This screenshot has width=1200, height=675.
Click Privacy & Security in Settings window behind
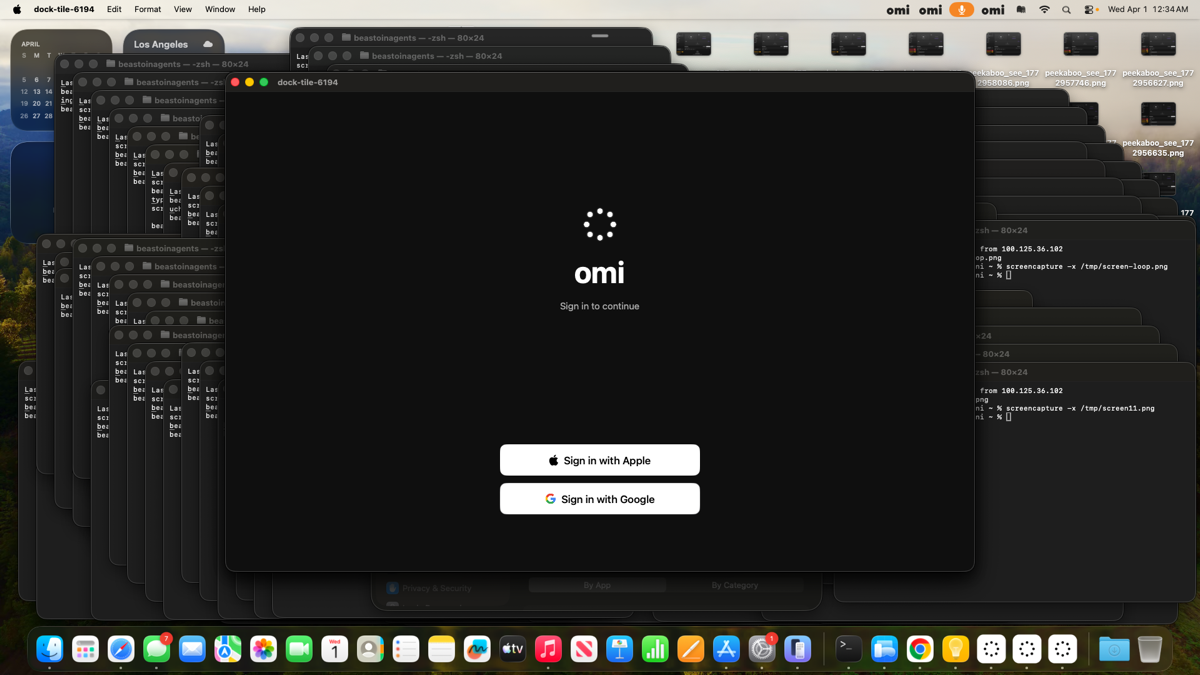430,588
